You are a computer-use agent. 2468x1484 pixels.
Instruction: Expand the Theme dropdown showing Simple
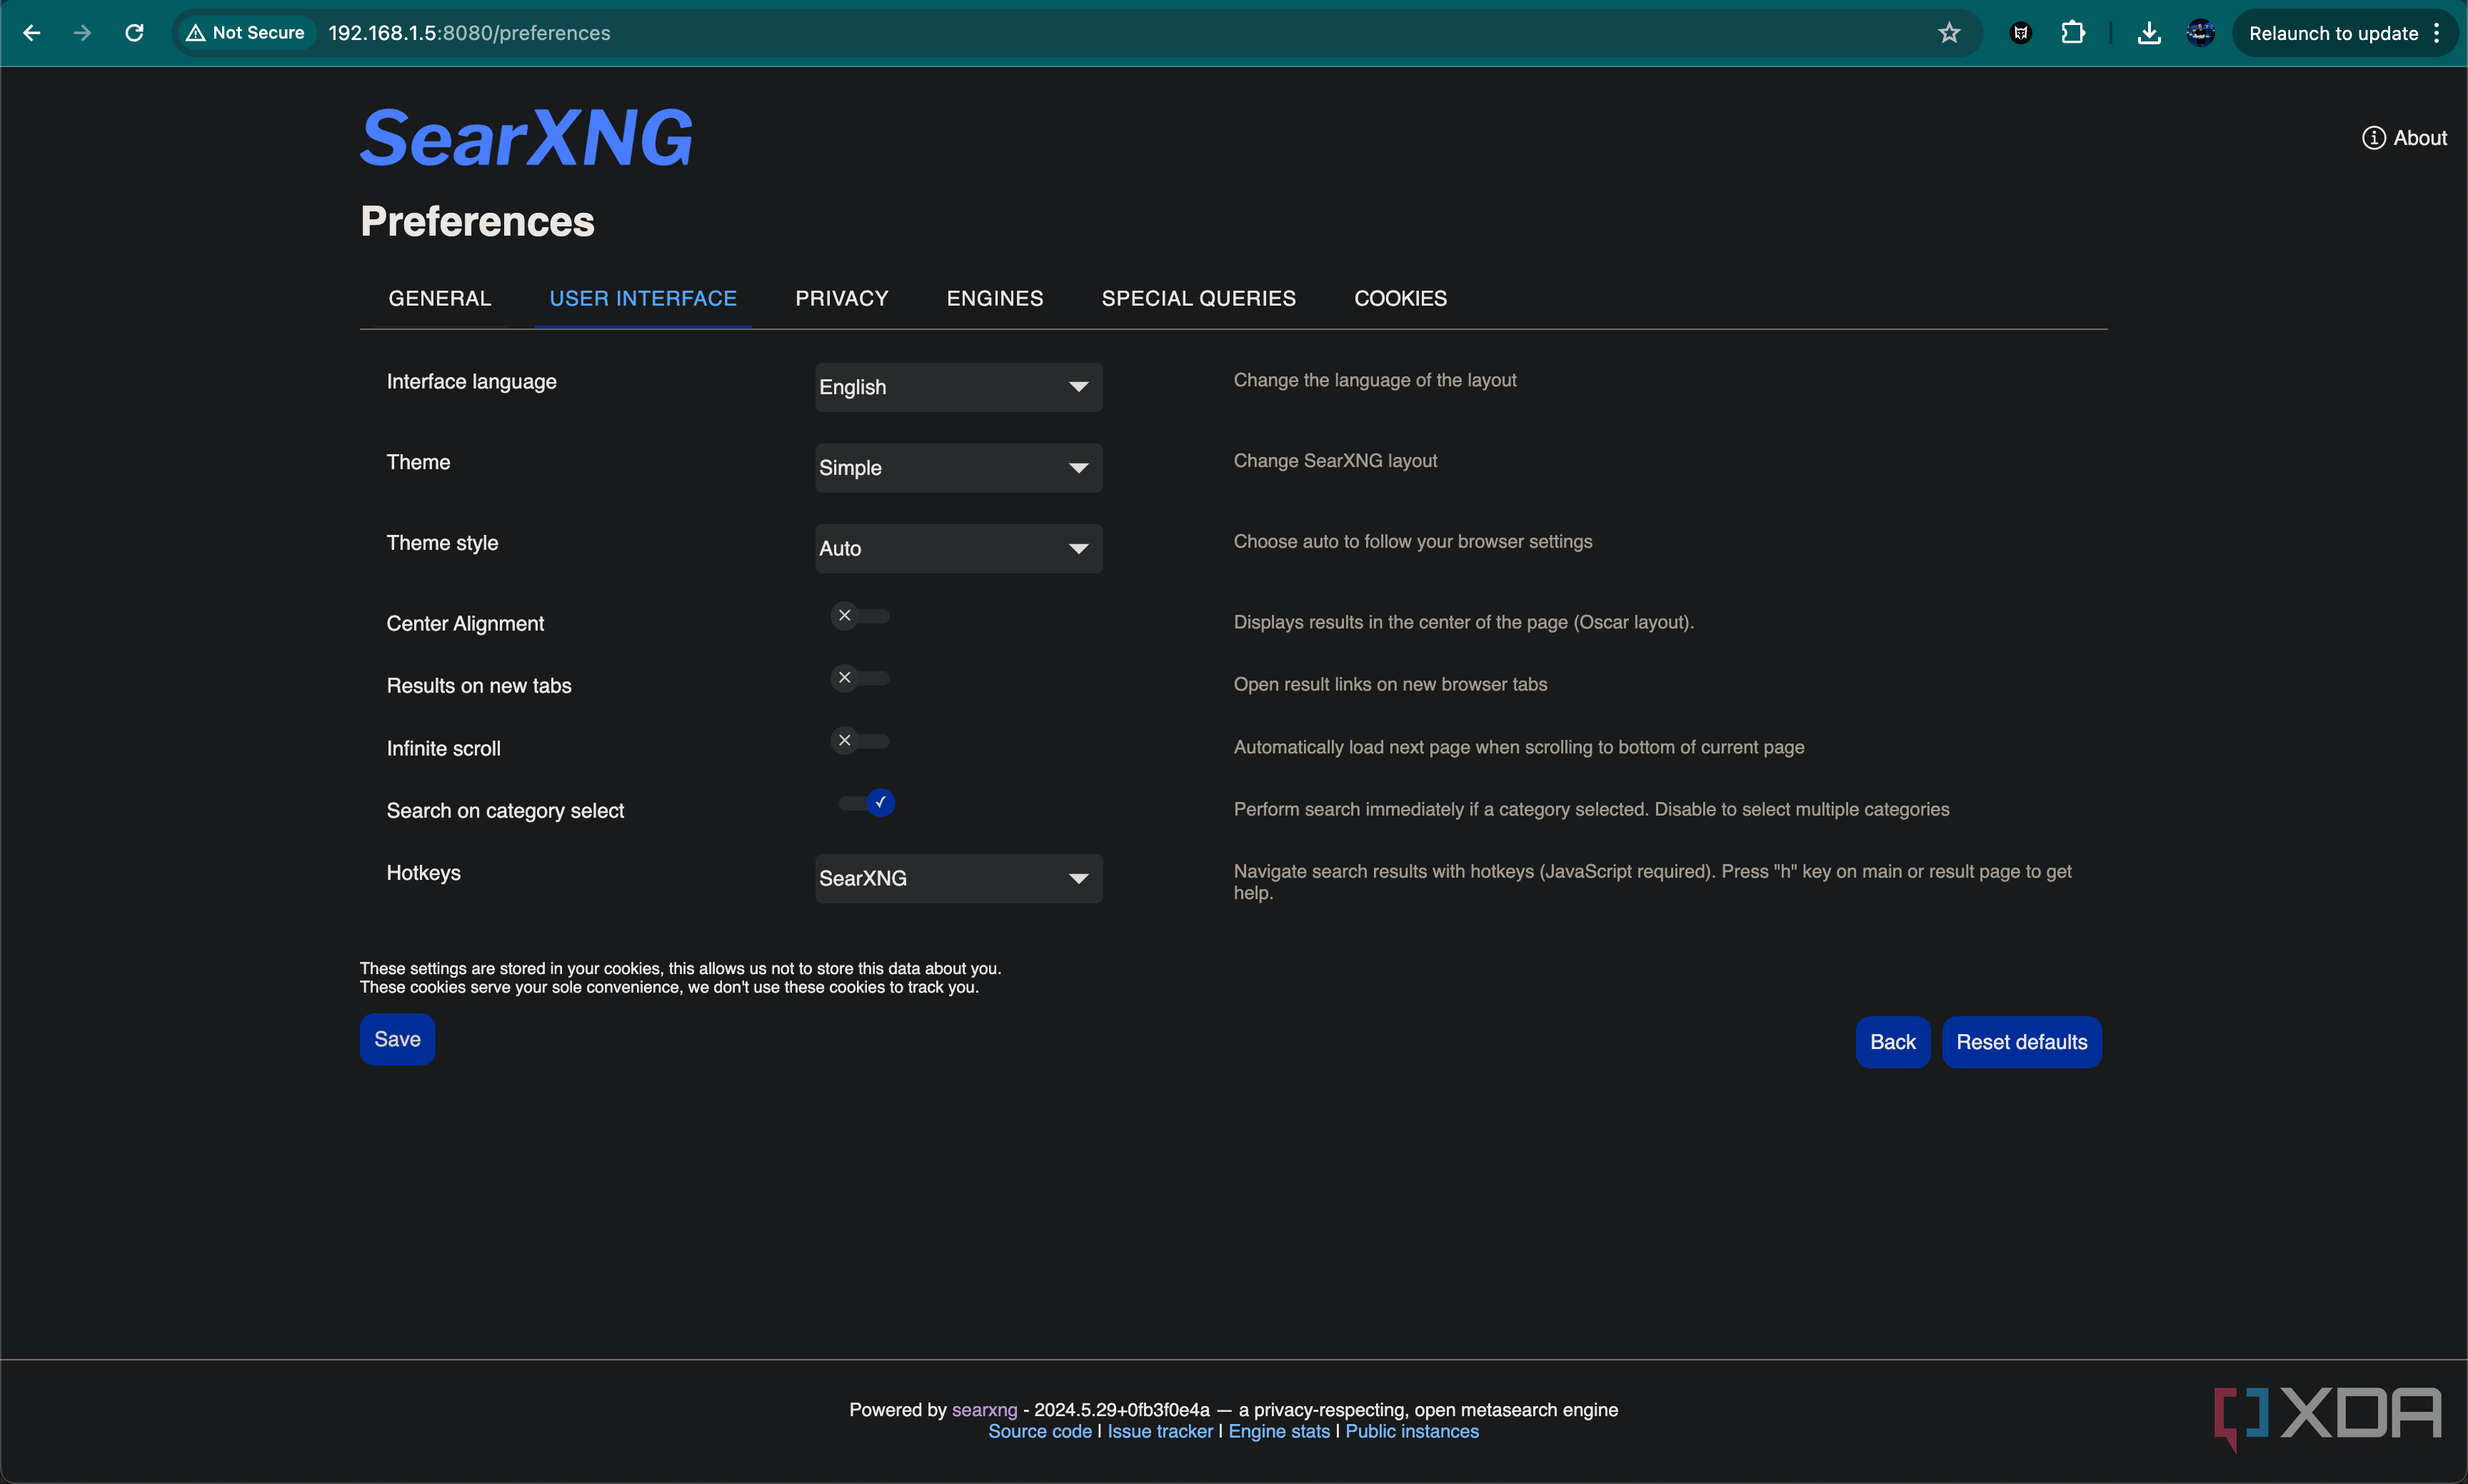(958, 468)
